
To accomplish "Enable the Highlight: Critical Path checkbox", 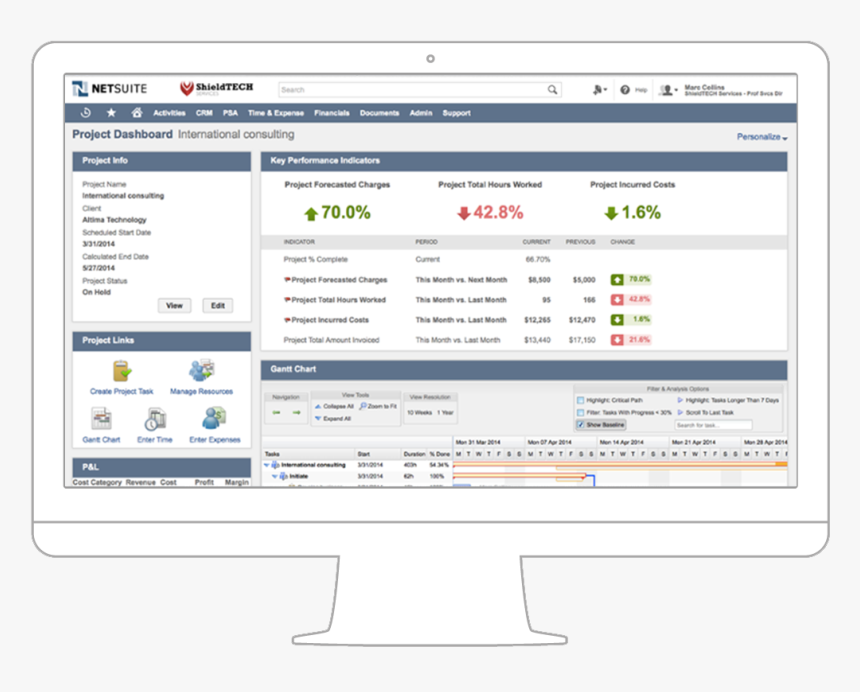I will [580, 400].
